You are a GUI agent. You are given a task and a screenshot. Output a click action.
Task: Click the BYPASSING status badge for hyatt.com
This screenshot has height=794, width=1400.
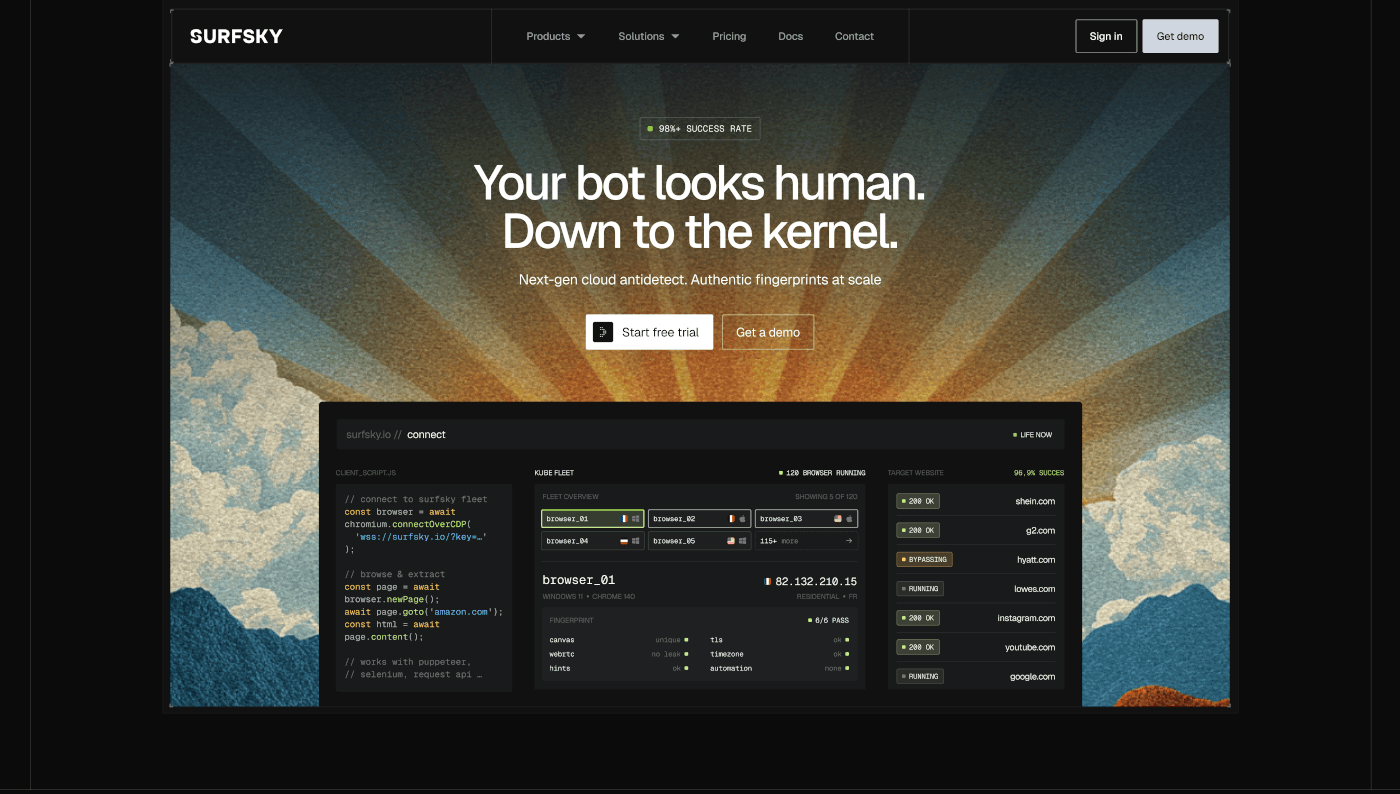tap(925, 560)
